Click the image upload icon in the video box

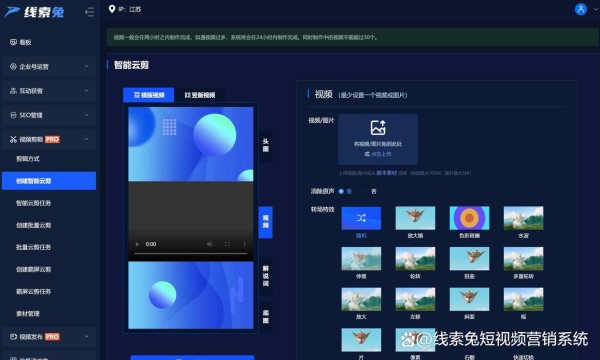coord(378,128)
